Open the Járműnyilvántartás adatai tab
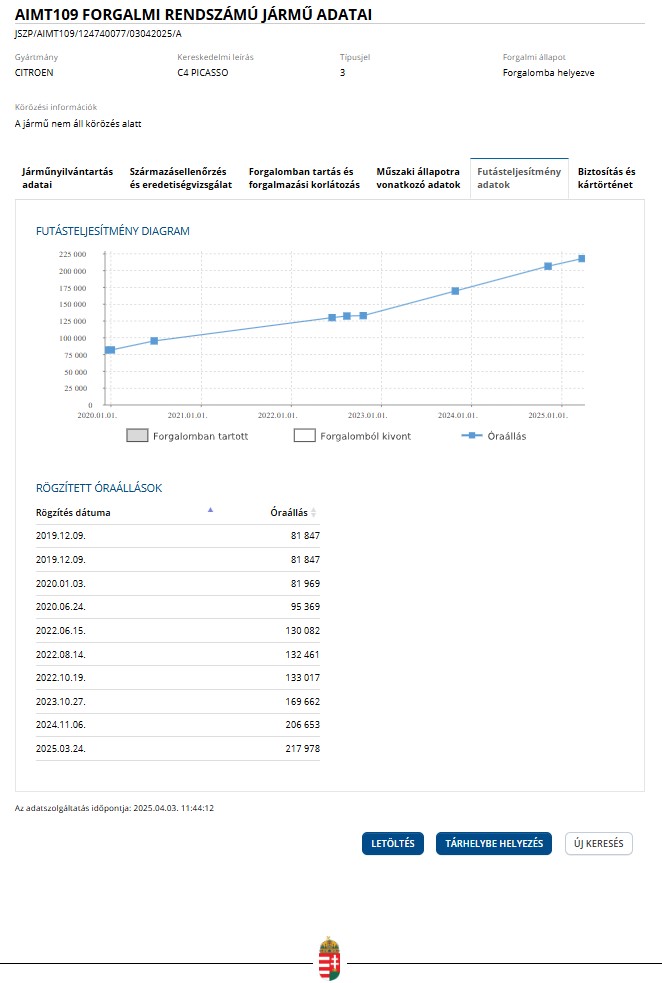 pyautogui.click(x=67, y=178)
